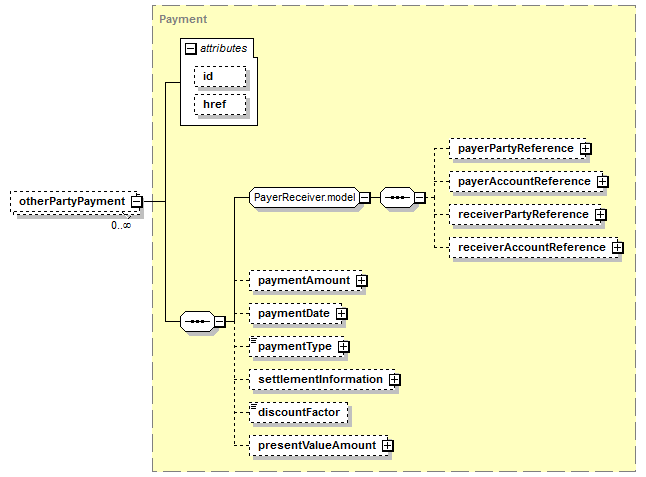The image size is (646, 477).
Task: Expand payerAccountReference element
Action: [x=602, y=182]
